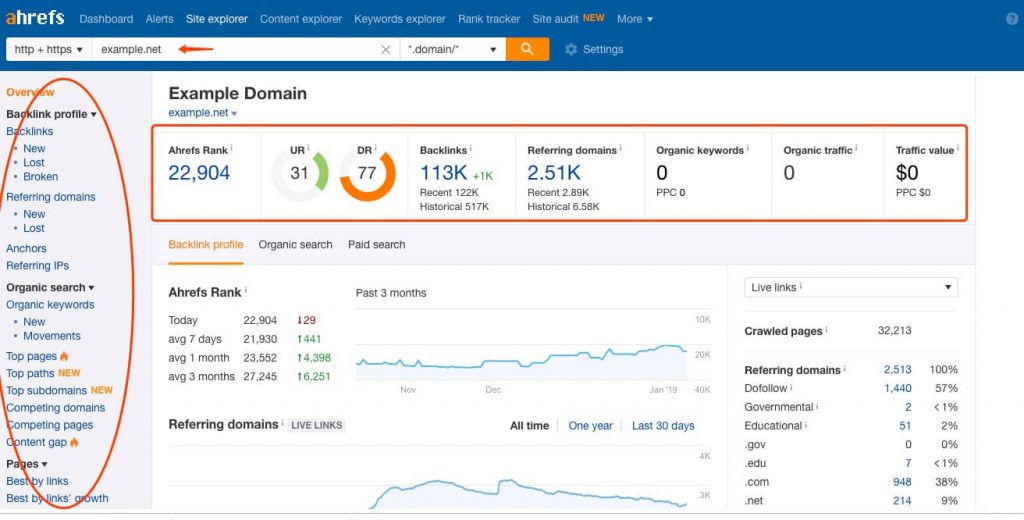The width and height of the screenshot is (1024, 520).
Task: Collapse the Organic search sidebar section
Action: pos(50,287)
